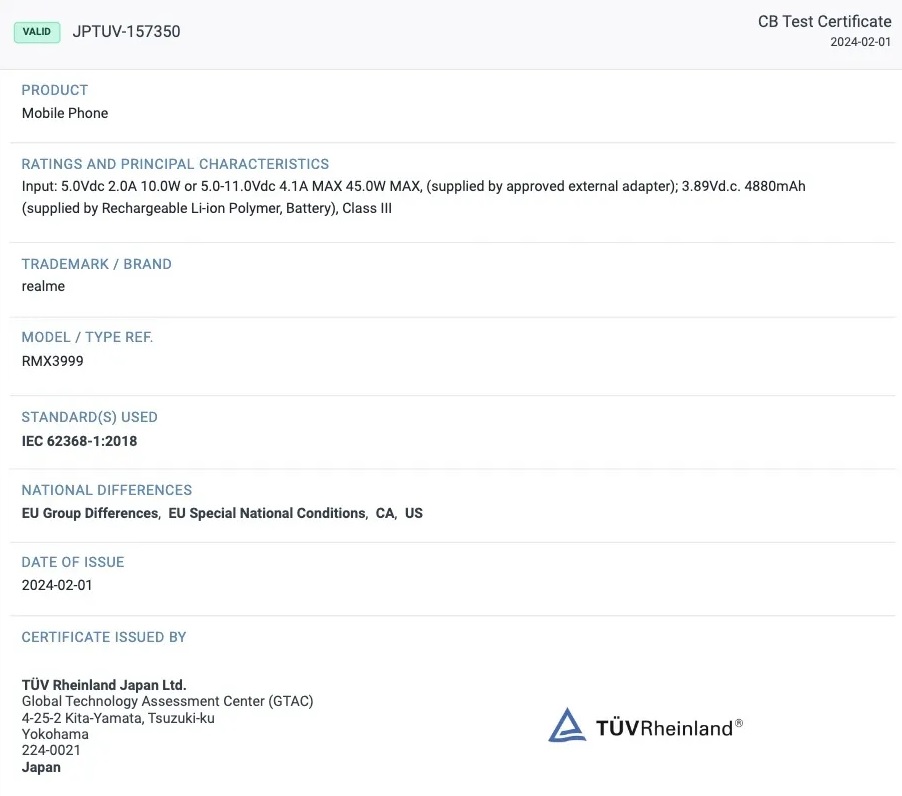Click the TÜV Rheinland triangle logo icon
The height and width of the screenshot is (796, 902).
pyautogui.click(x=567, y=725)
